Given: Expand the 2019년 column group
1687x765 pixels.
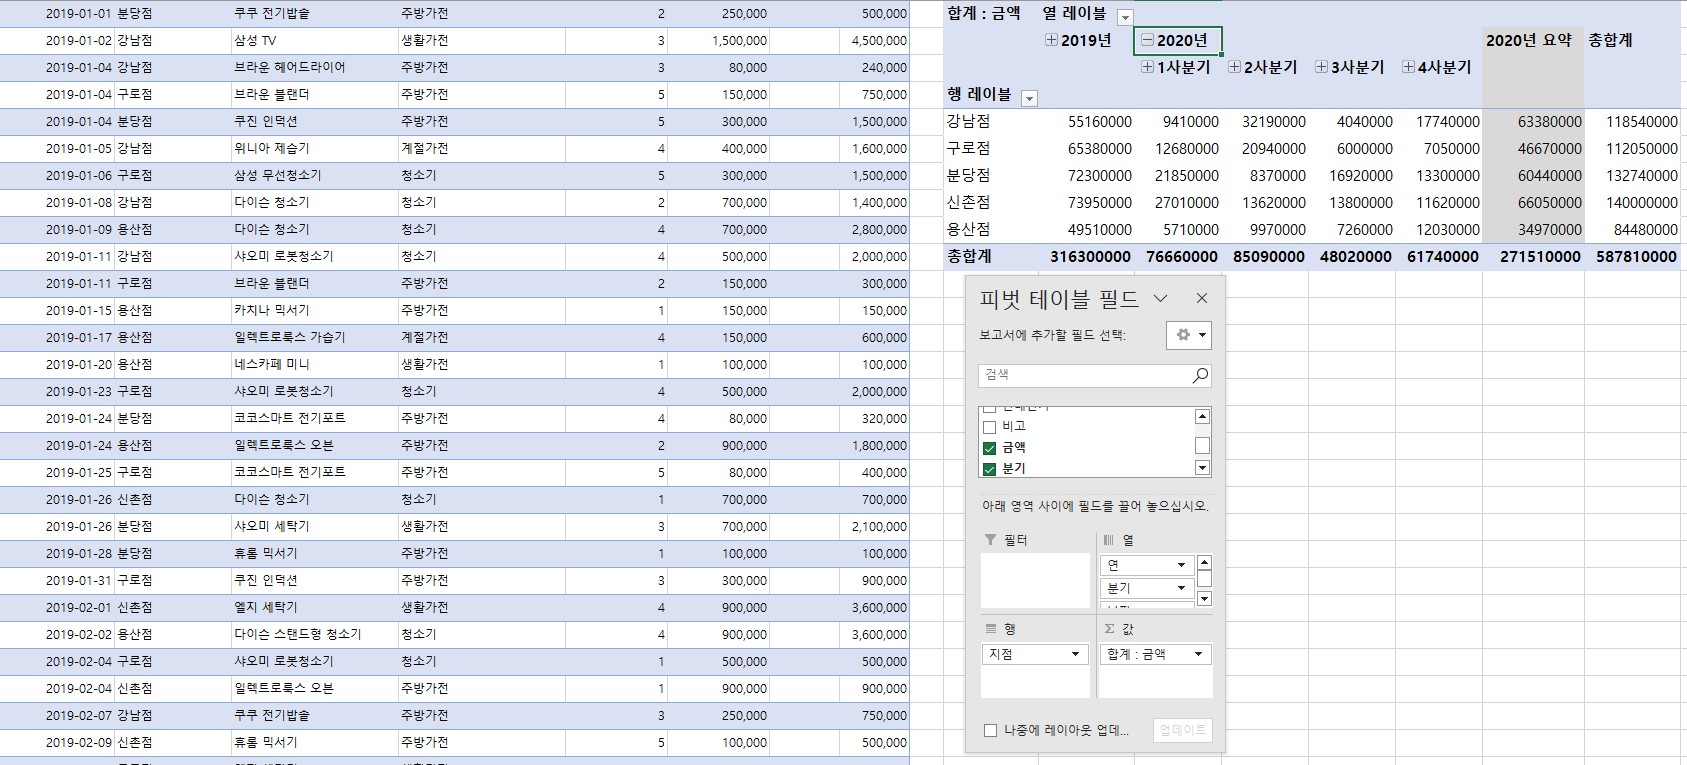Looking at the screenshot, I should 1051,40.
